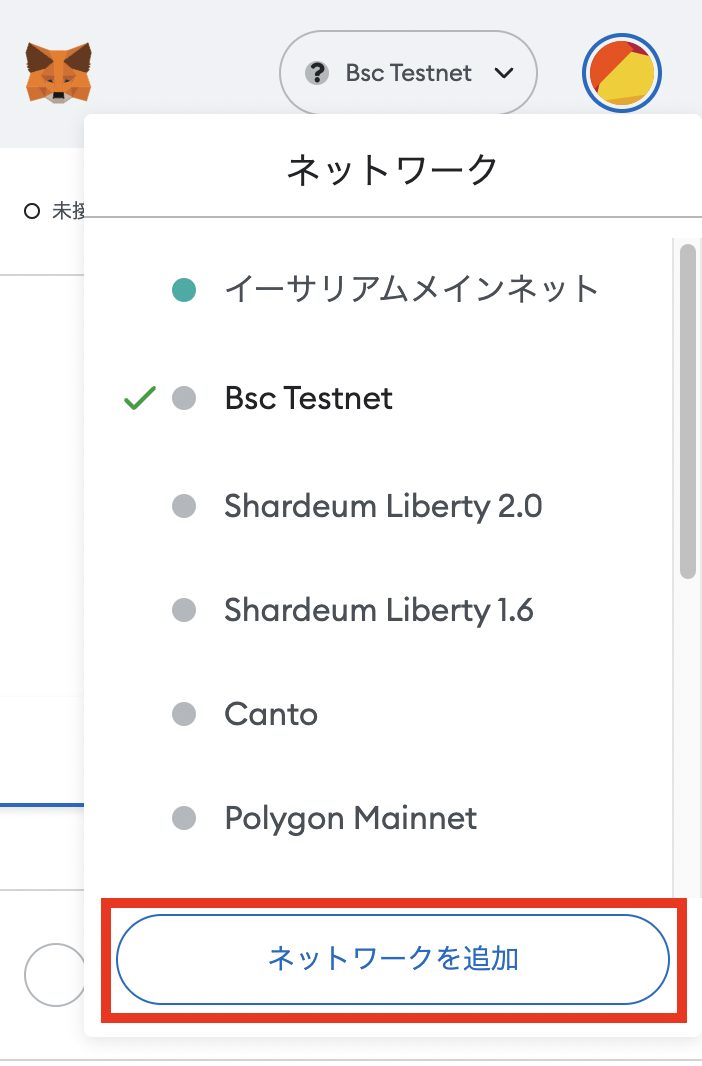
Task: Click the gray dot beside Shardeum Liberty 2.0
Action: [x=183, y=506]
